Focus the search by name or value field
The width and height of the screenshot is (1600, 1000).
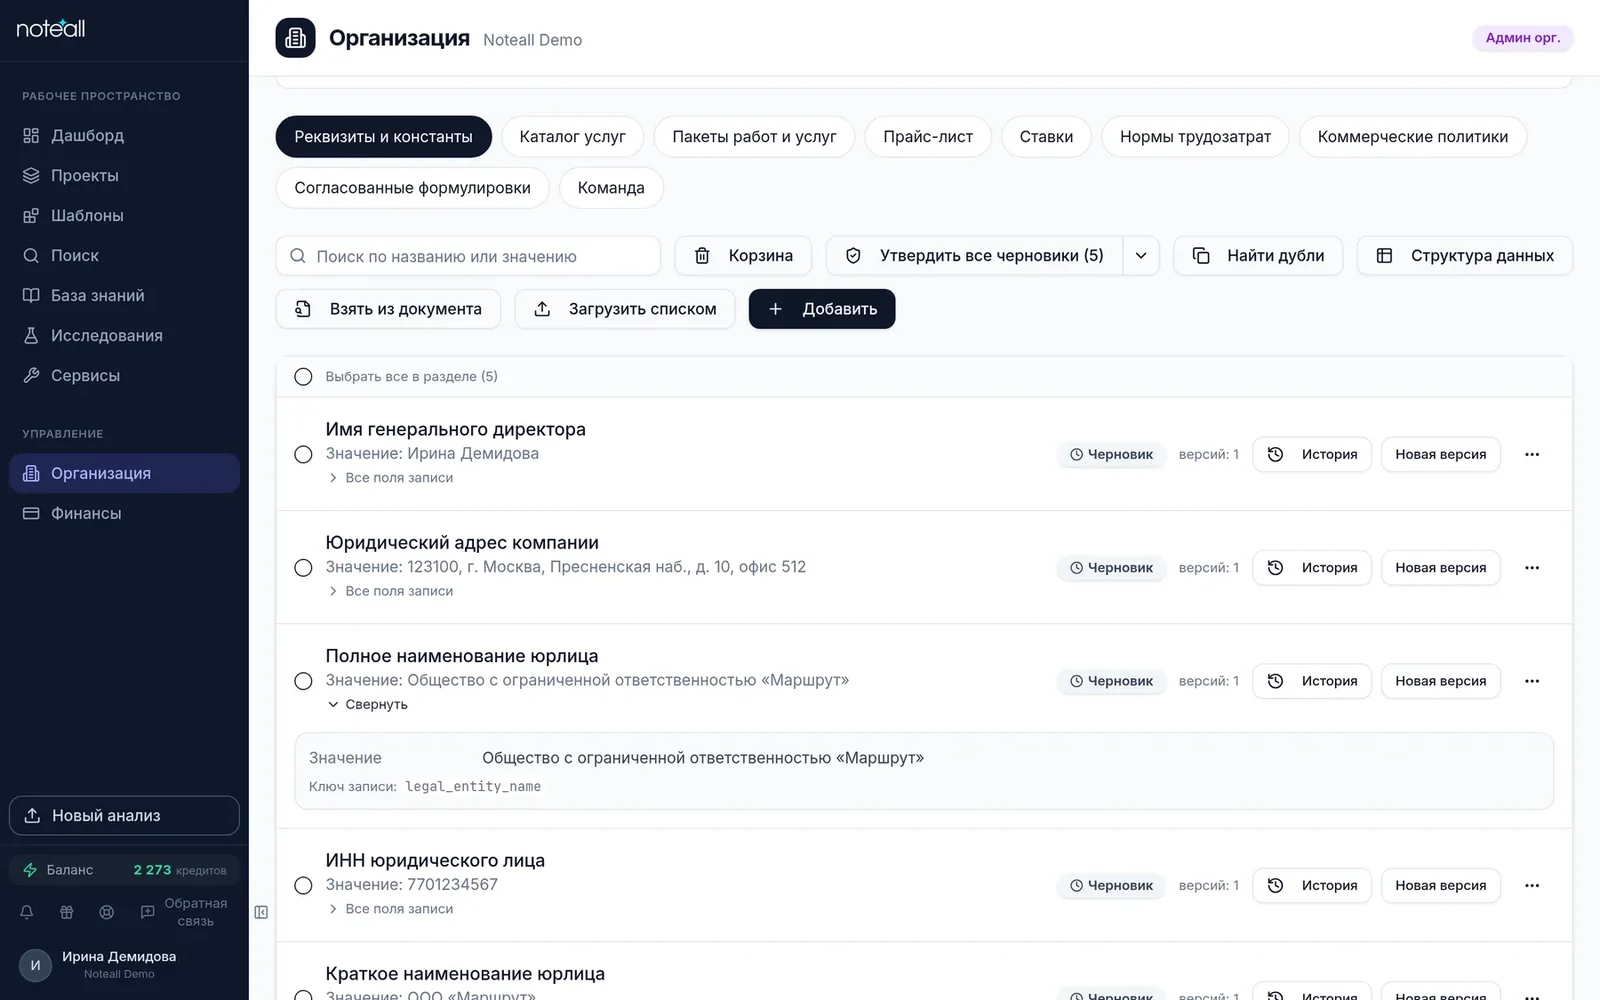click(x=468, y=256)
